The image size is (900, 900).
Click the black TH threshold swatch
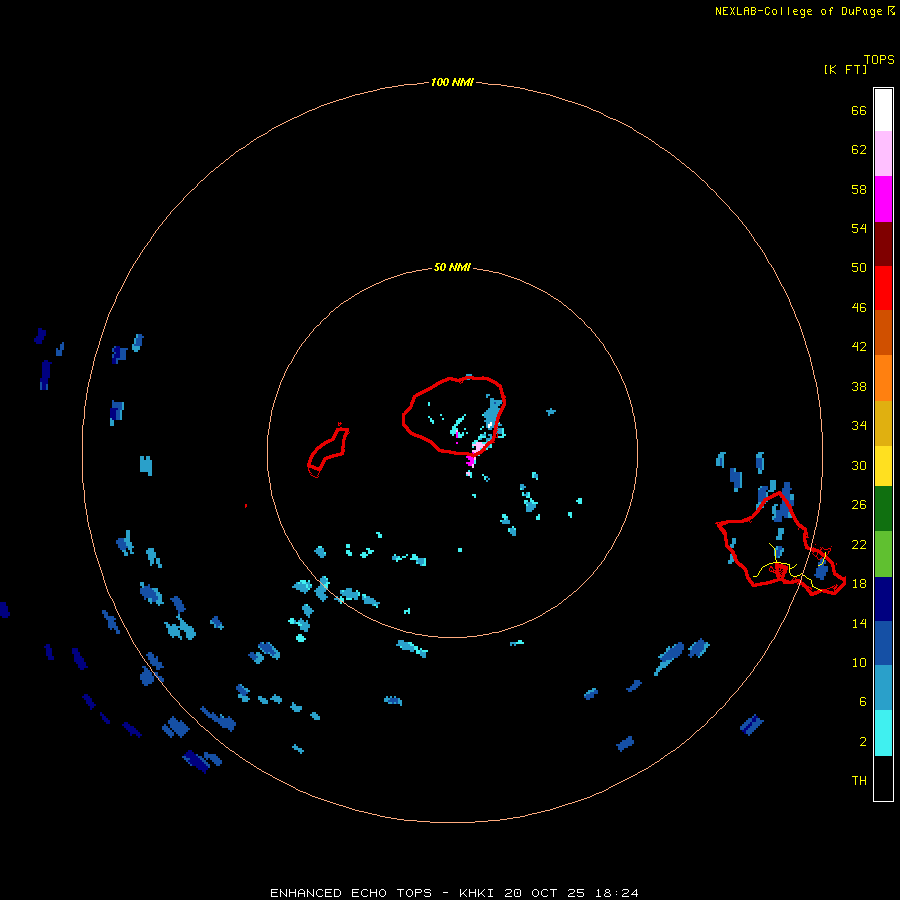pos(883,778)
